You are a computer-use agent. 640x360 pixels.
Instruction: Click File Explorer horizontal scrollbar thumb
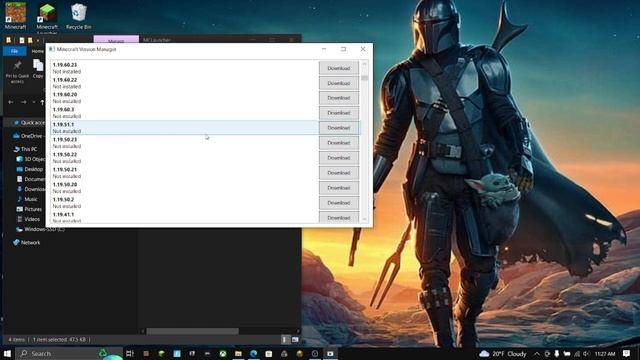(192, 331)
